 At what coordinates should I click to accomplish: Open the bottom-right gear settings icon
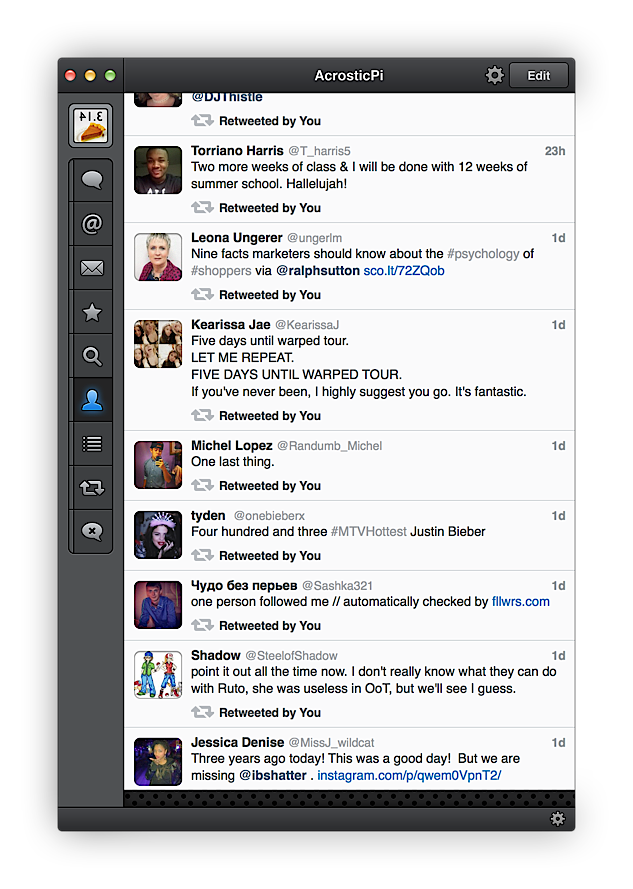coord(558,819)
